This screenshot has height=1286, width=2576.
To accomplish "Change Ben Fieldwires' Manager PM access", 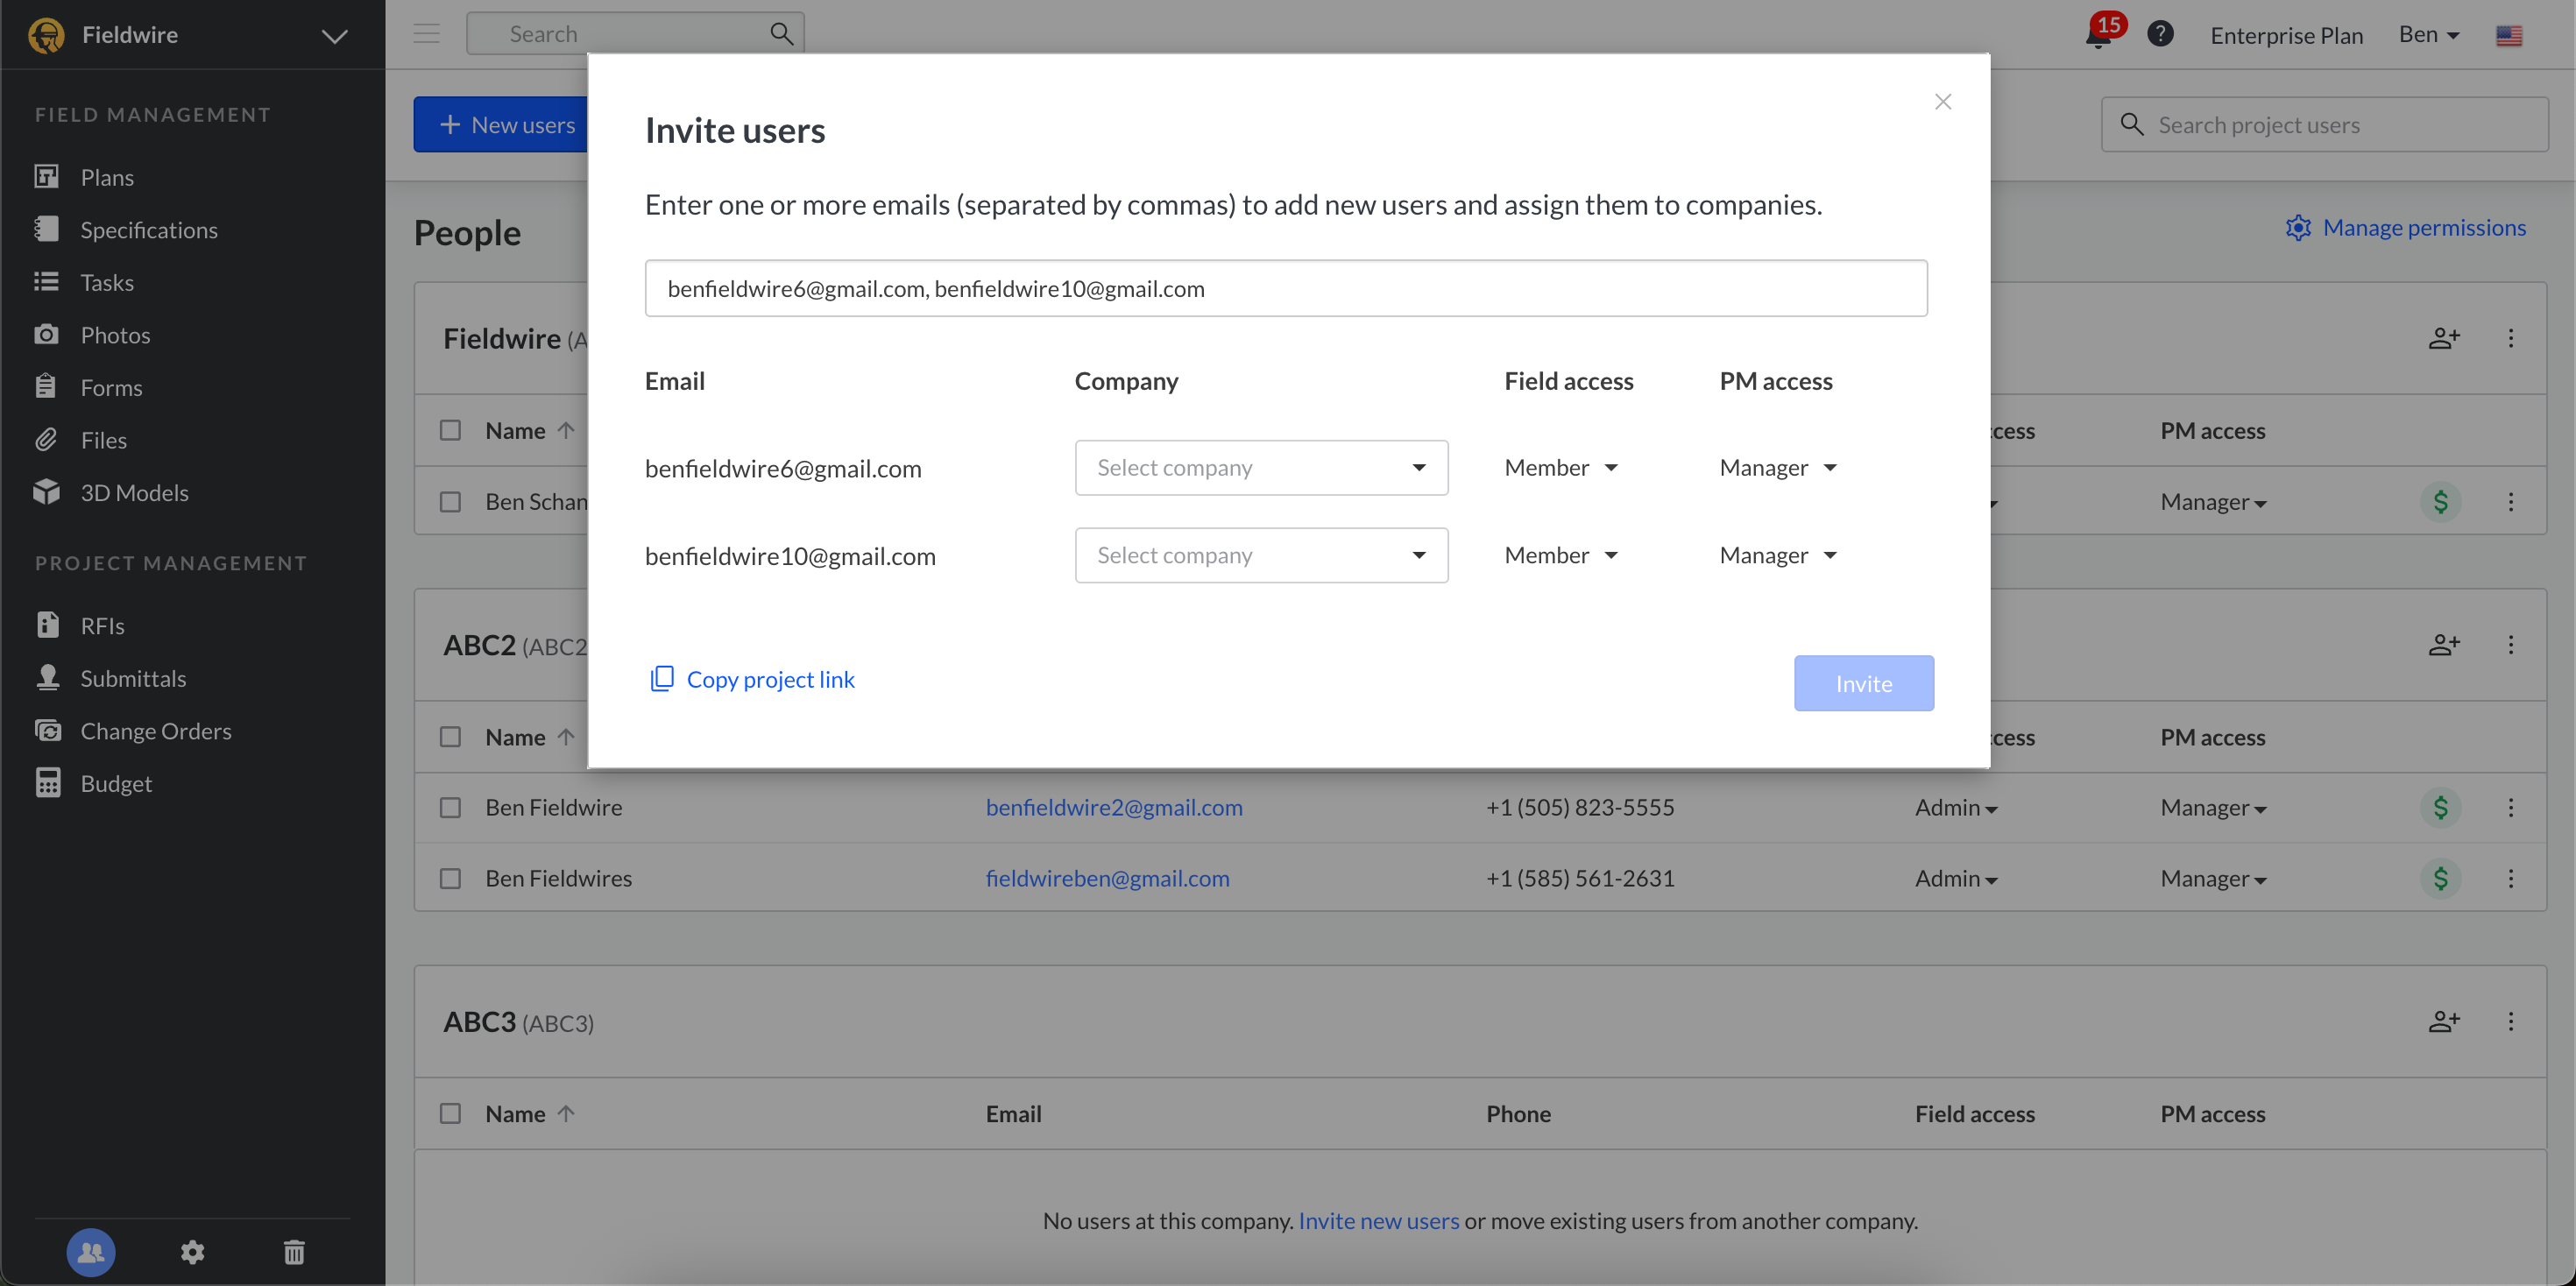I will 2213,879.
